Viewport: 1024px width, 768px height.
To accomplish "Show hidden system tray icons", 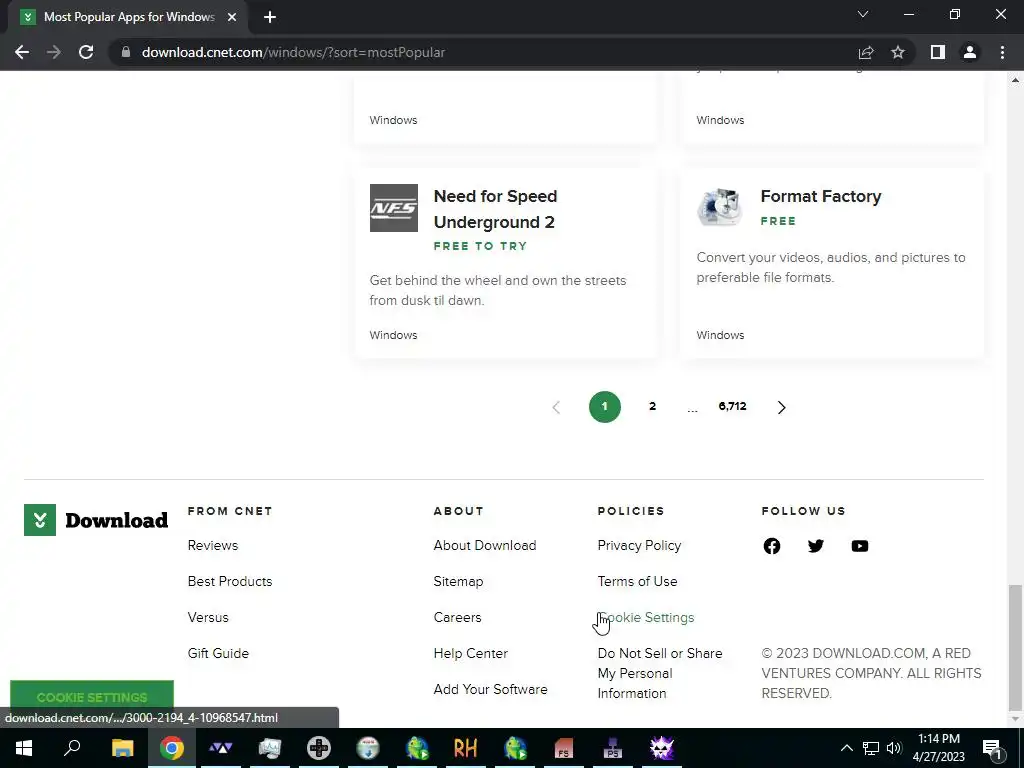I will point(846,748).
